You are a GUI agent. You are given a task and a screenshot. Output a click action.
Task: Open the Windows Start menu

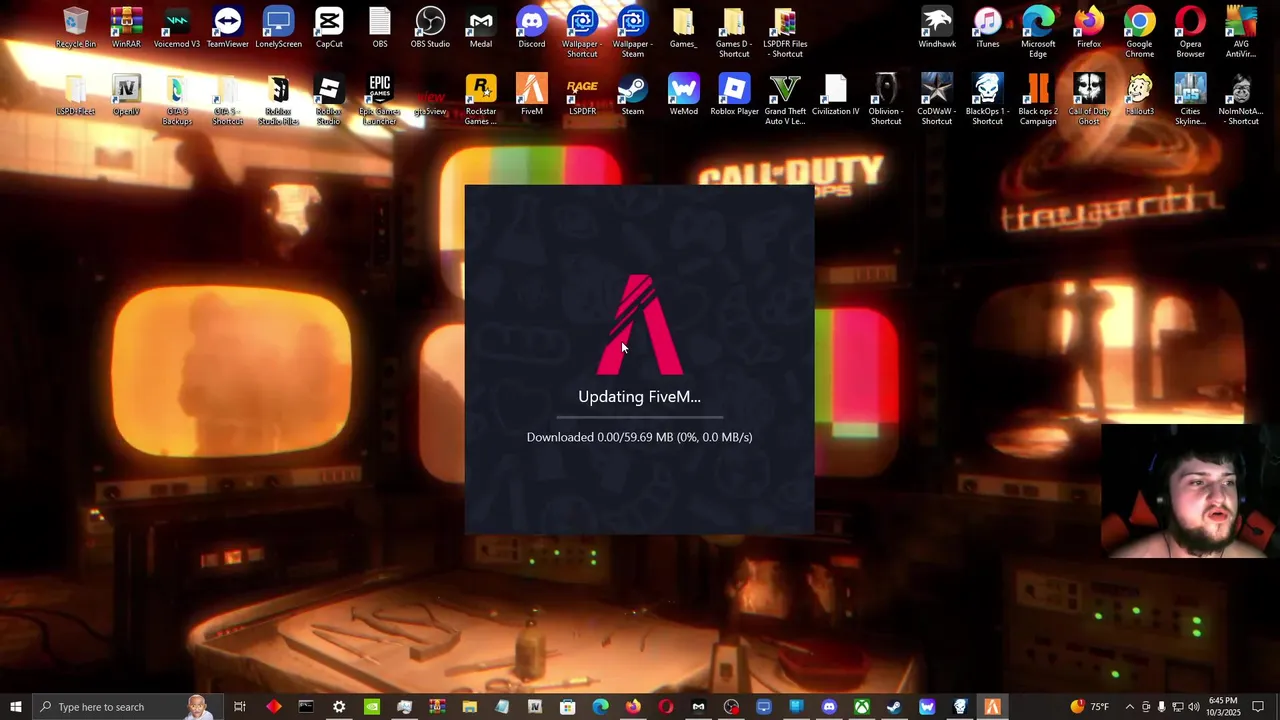pos(16,707)
